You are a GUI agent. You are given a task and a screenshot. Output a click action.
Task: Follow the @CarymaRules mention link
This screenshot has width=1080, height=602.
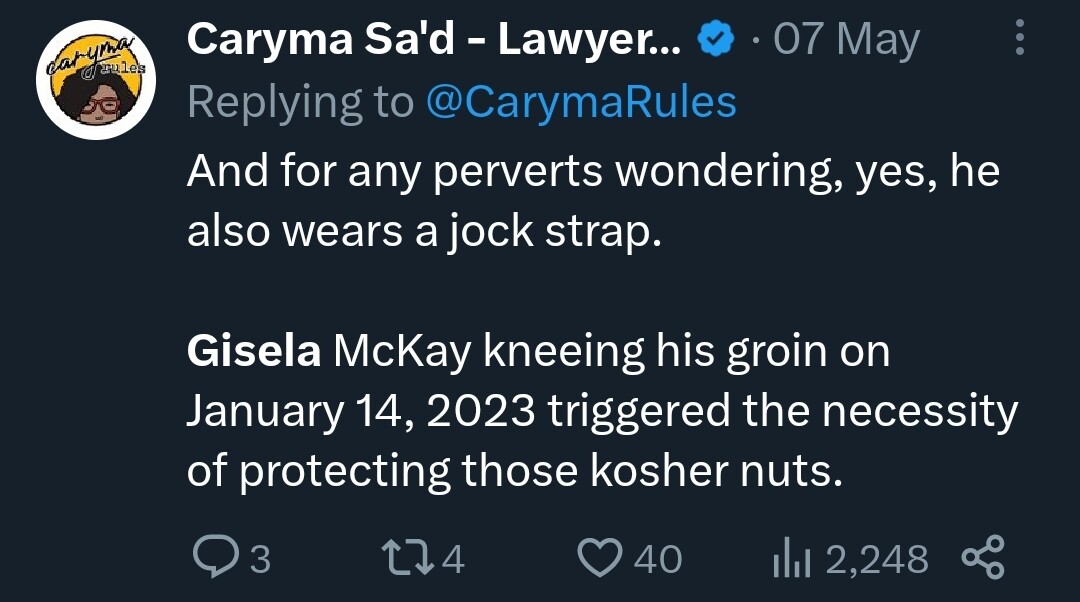click(x=581, y=102)
